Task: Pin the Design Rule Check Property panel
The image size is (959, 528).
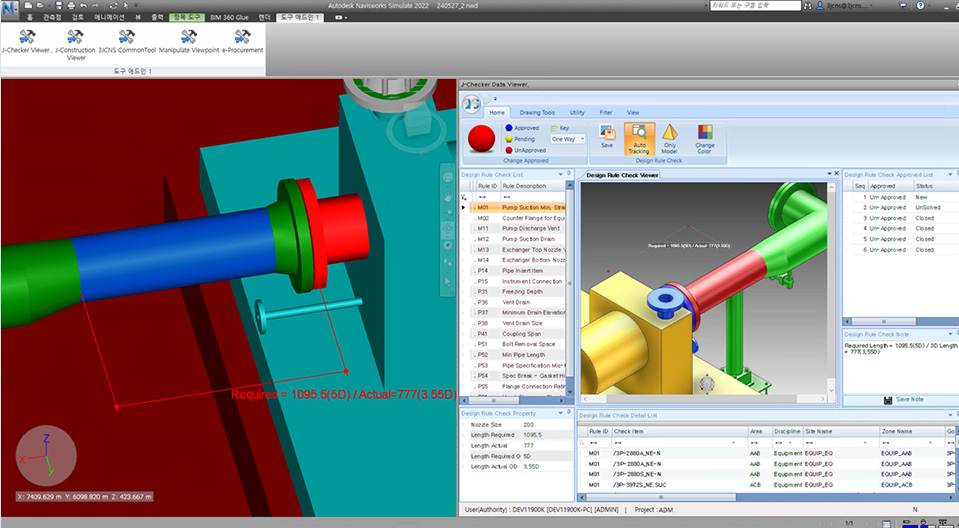Action: [x=569, y=413]
